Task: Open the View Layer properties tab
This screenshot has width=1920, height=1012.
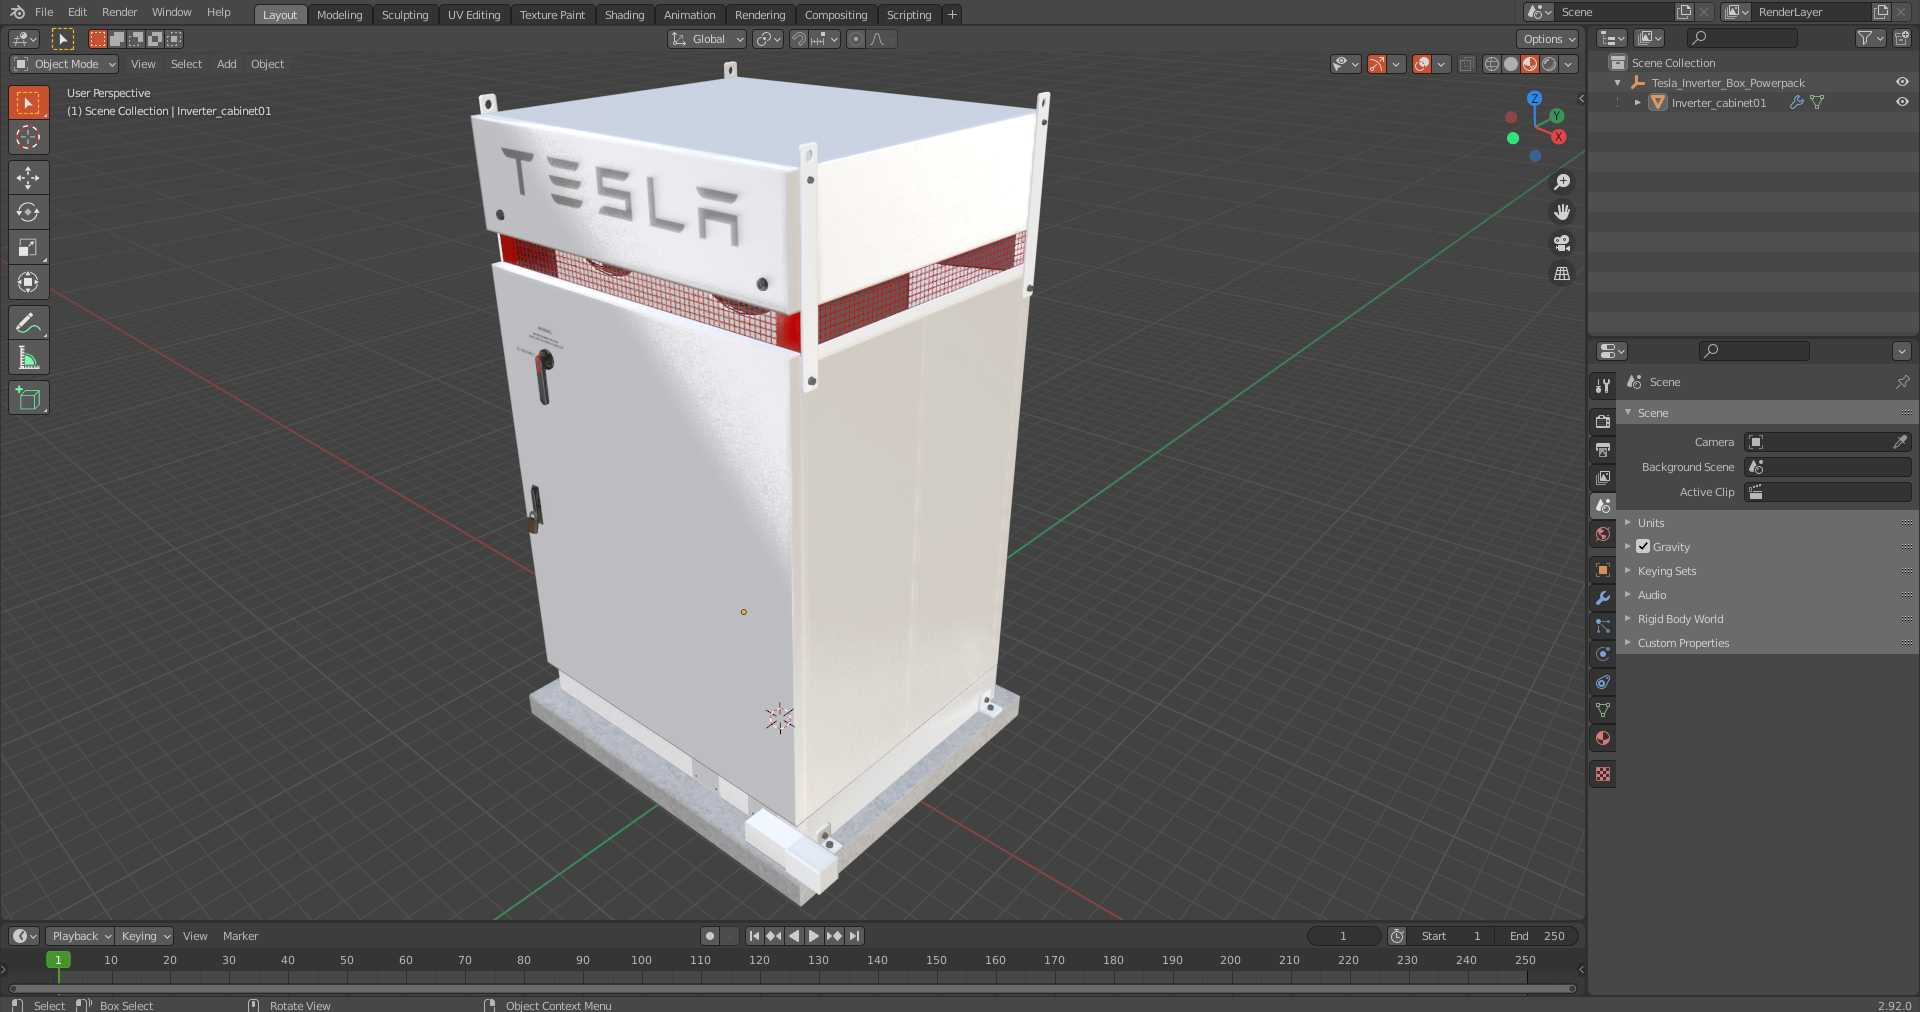Action: coord(1603,478)
